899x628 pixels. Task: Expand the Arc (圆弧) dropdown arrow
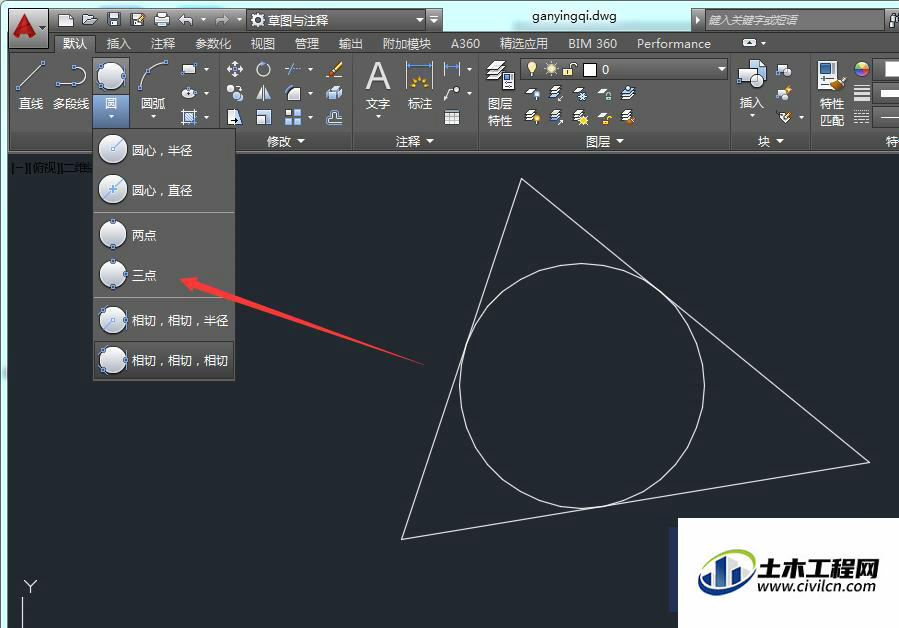(153, 116)
